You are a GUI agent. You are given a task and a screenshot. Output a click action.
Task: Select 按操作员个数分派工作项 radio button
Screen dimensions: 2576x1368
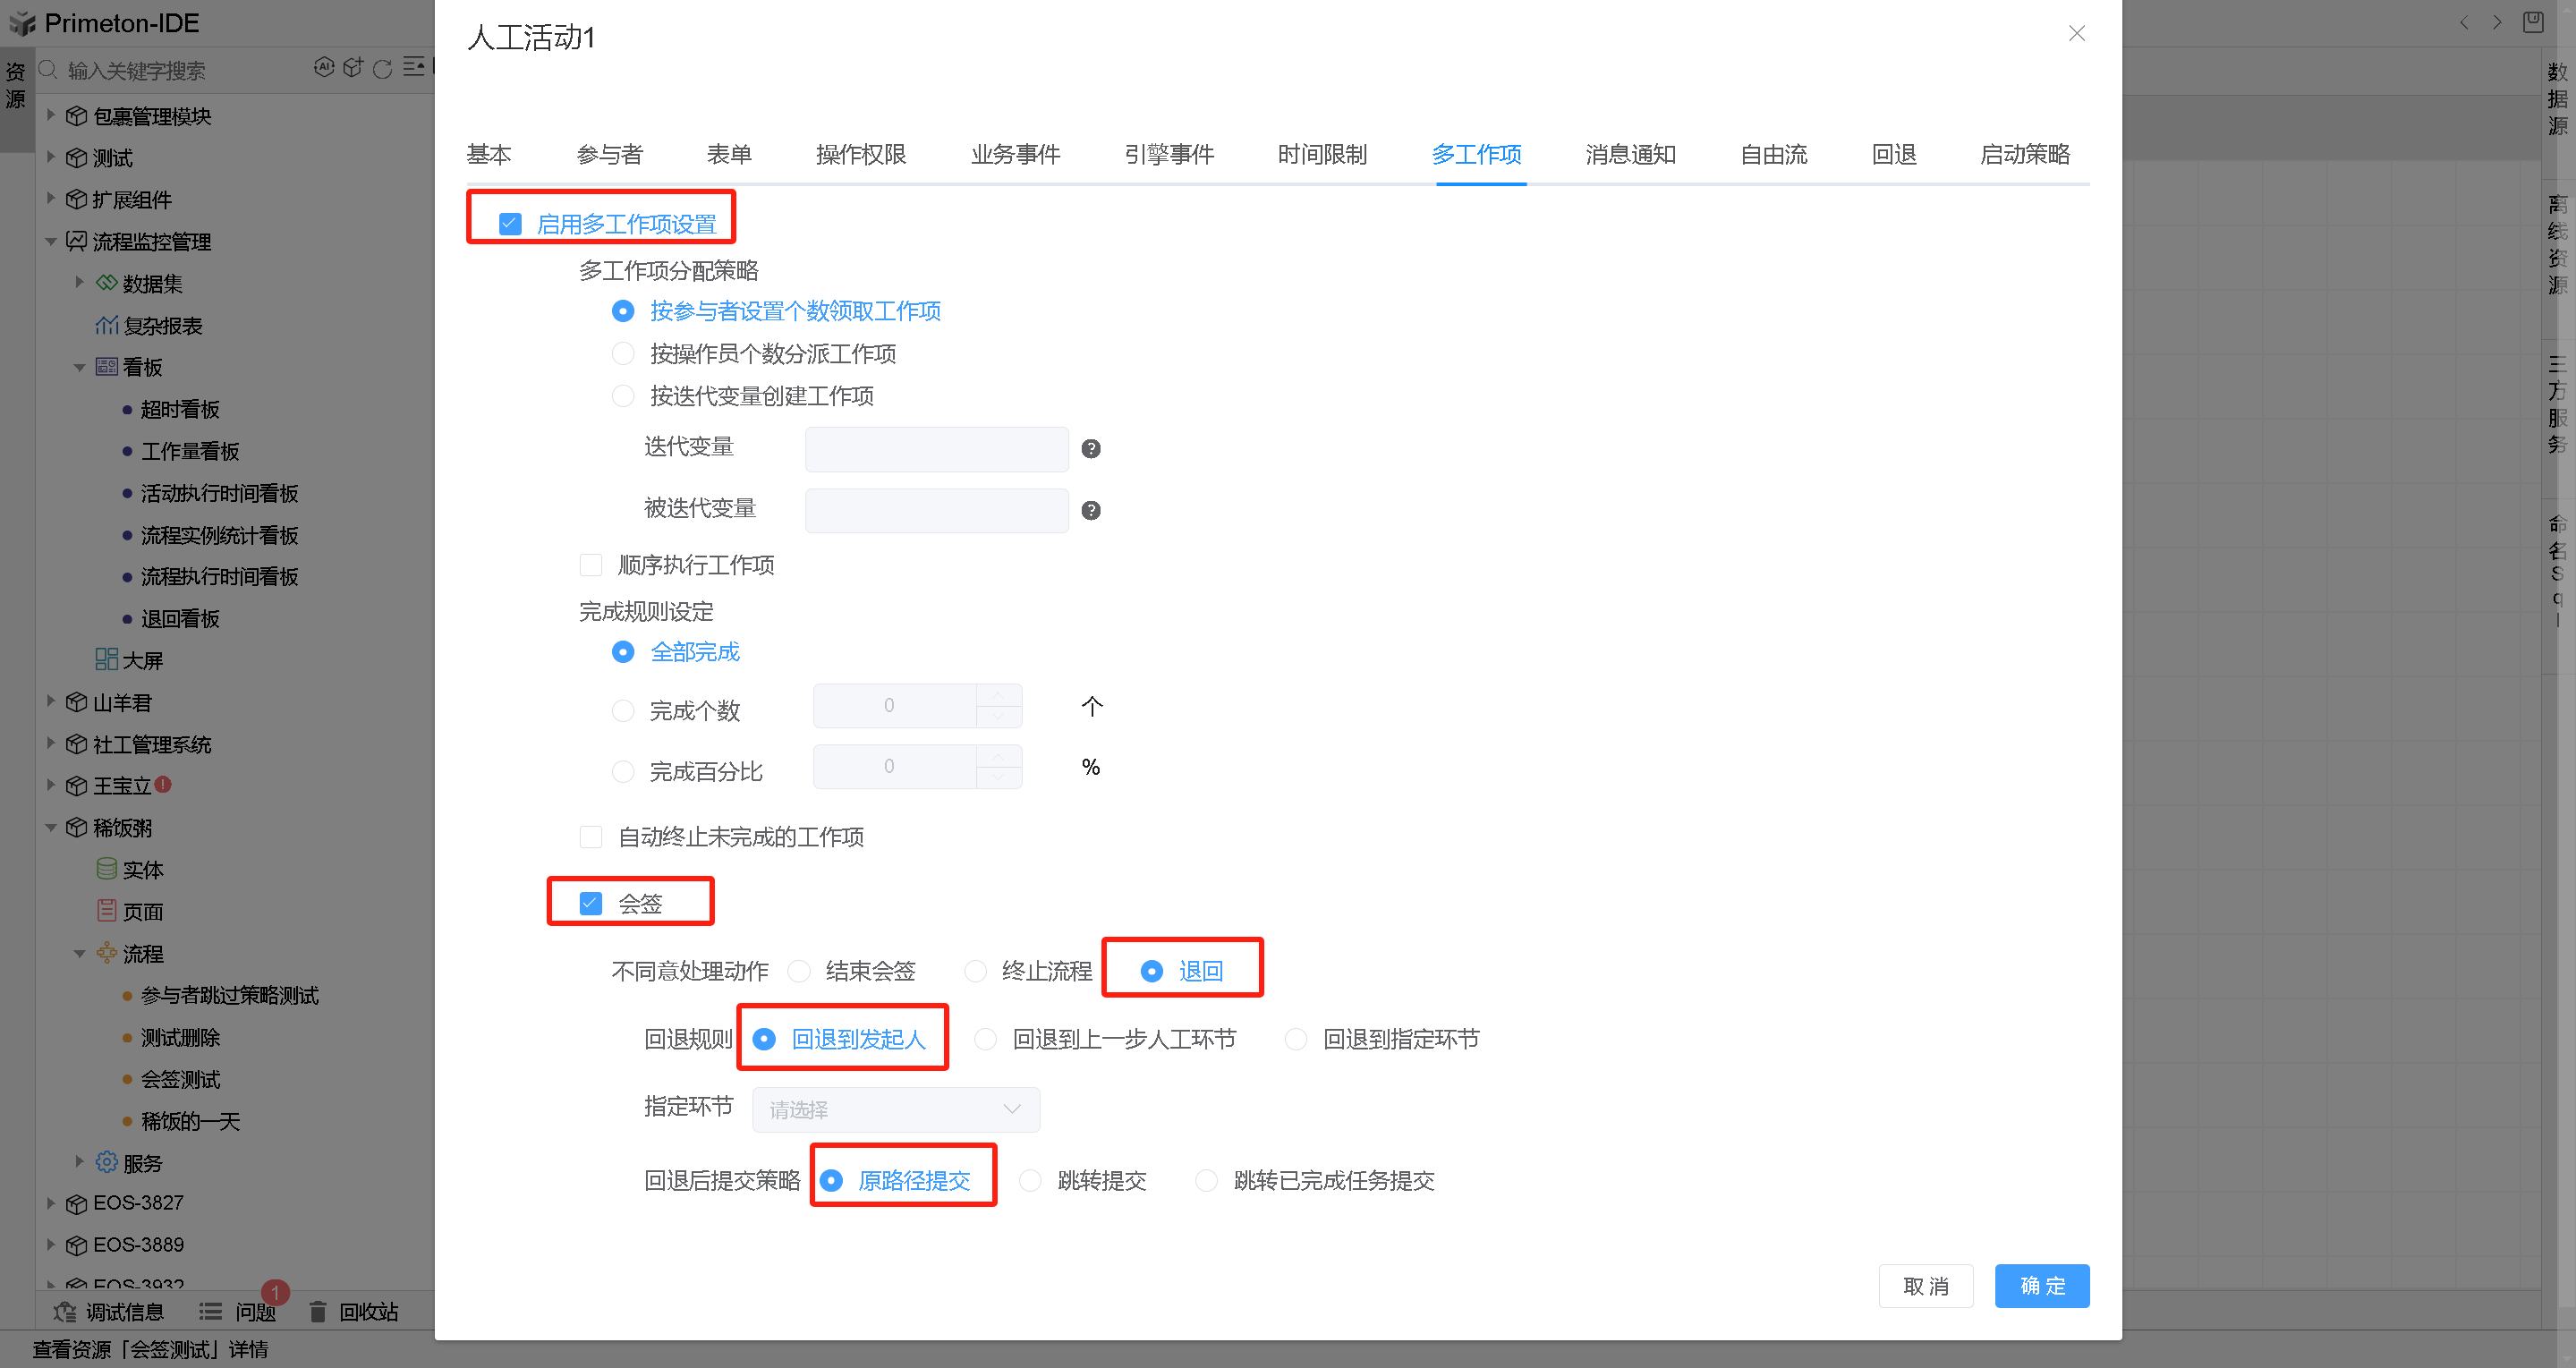pyautogui.click(x=623, y=354)
